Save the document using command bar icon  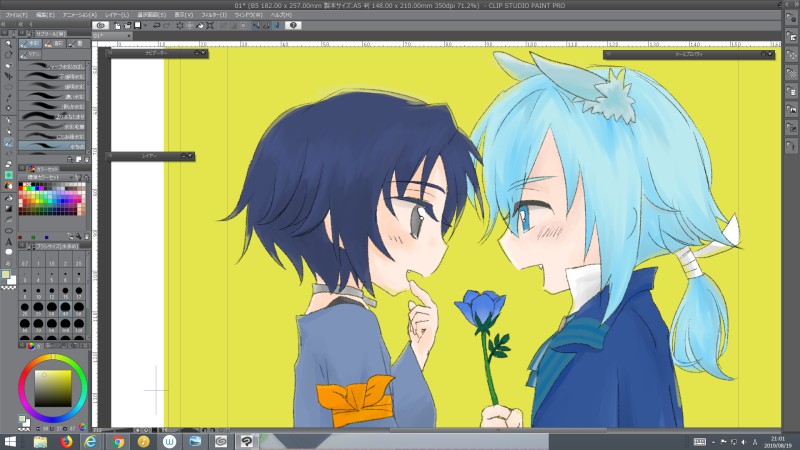(x=137, y=25)
